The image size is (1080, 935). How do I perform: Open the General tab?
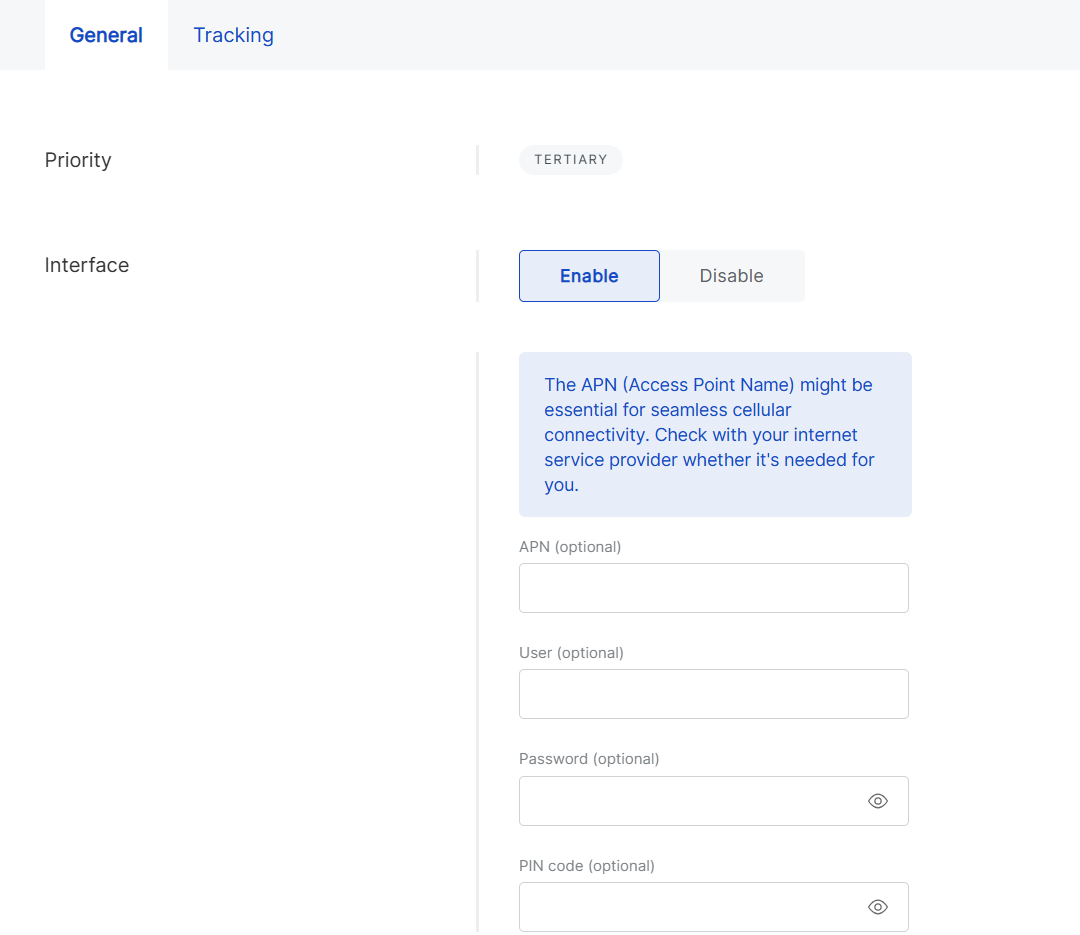coord(106,35)
